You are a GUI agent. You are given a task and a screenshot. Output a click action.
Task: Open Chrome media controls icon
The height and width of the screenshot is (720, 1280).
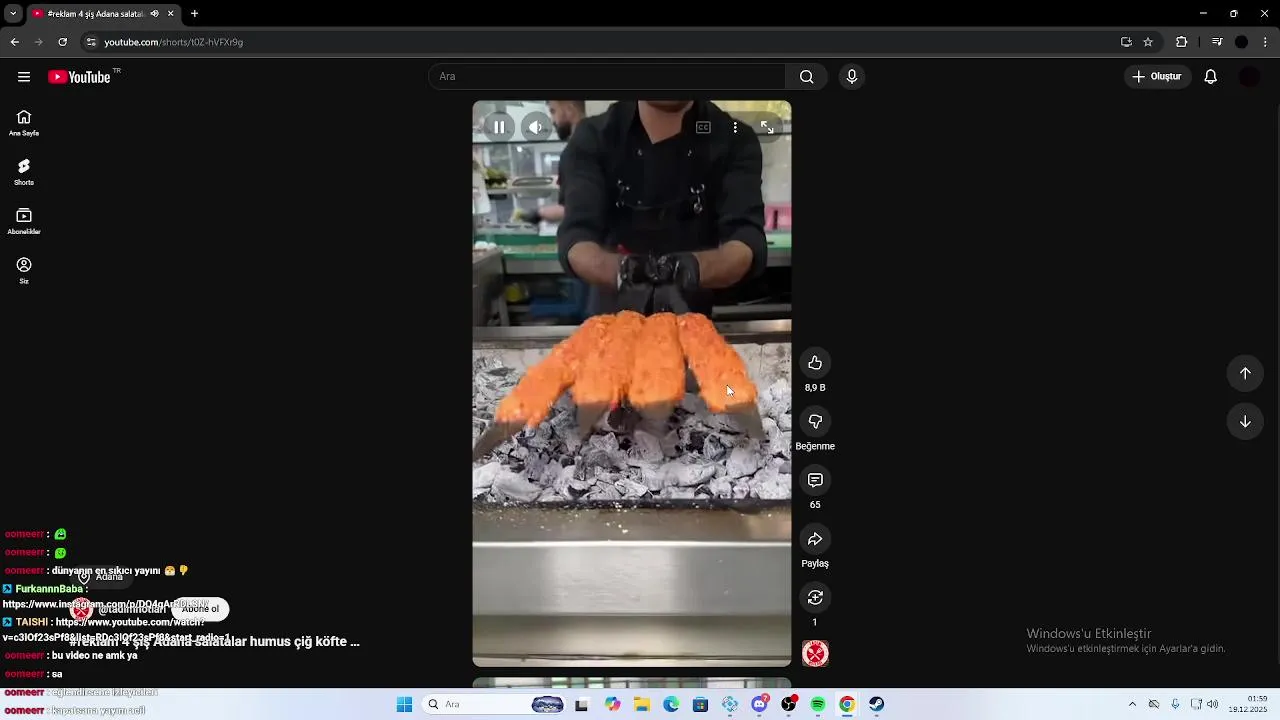pos(1217,42)
